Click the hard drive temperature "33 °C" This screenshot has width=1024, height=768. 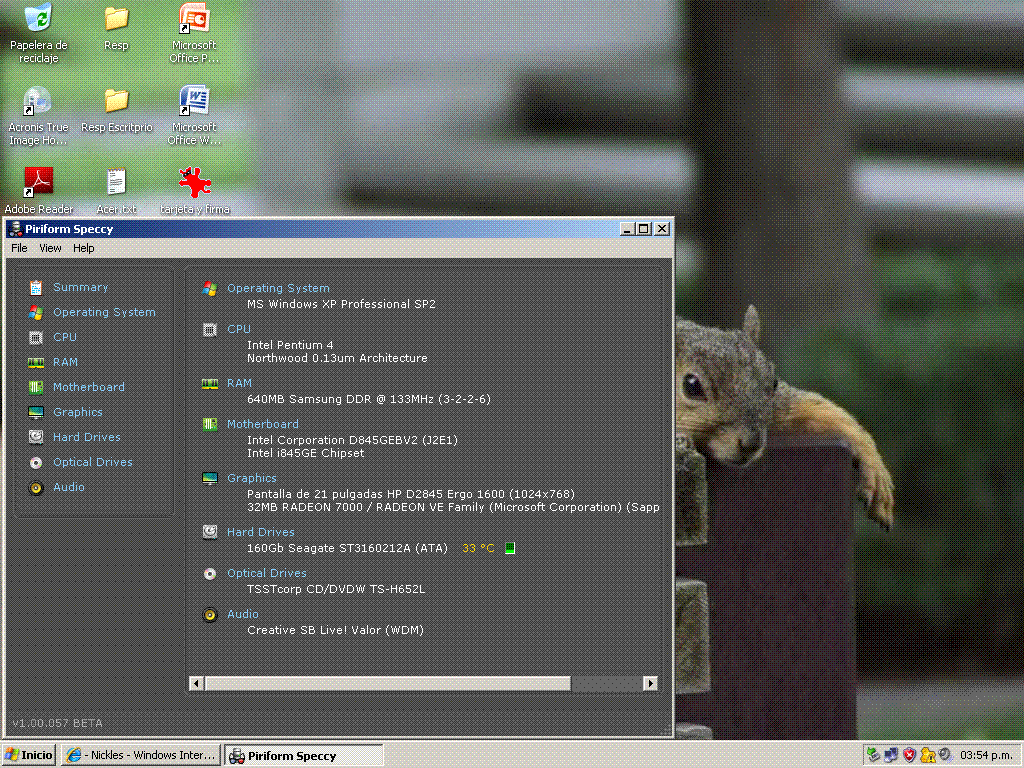(x=478, y=549)
